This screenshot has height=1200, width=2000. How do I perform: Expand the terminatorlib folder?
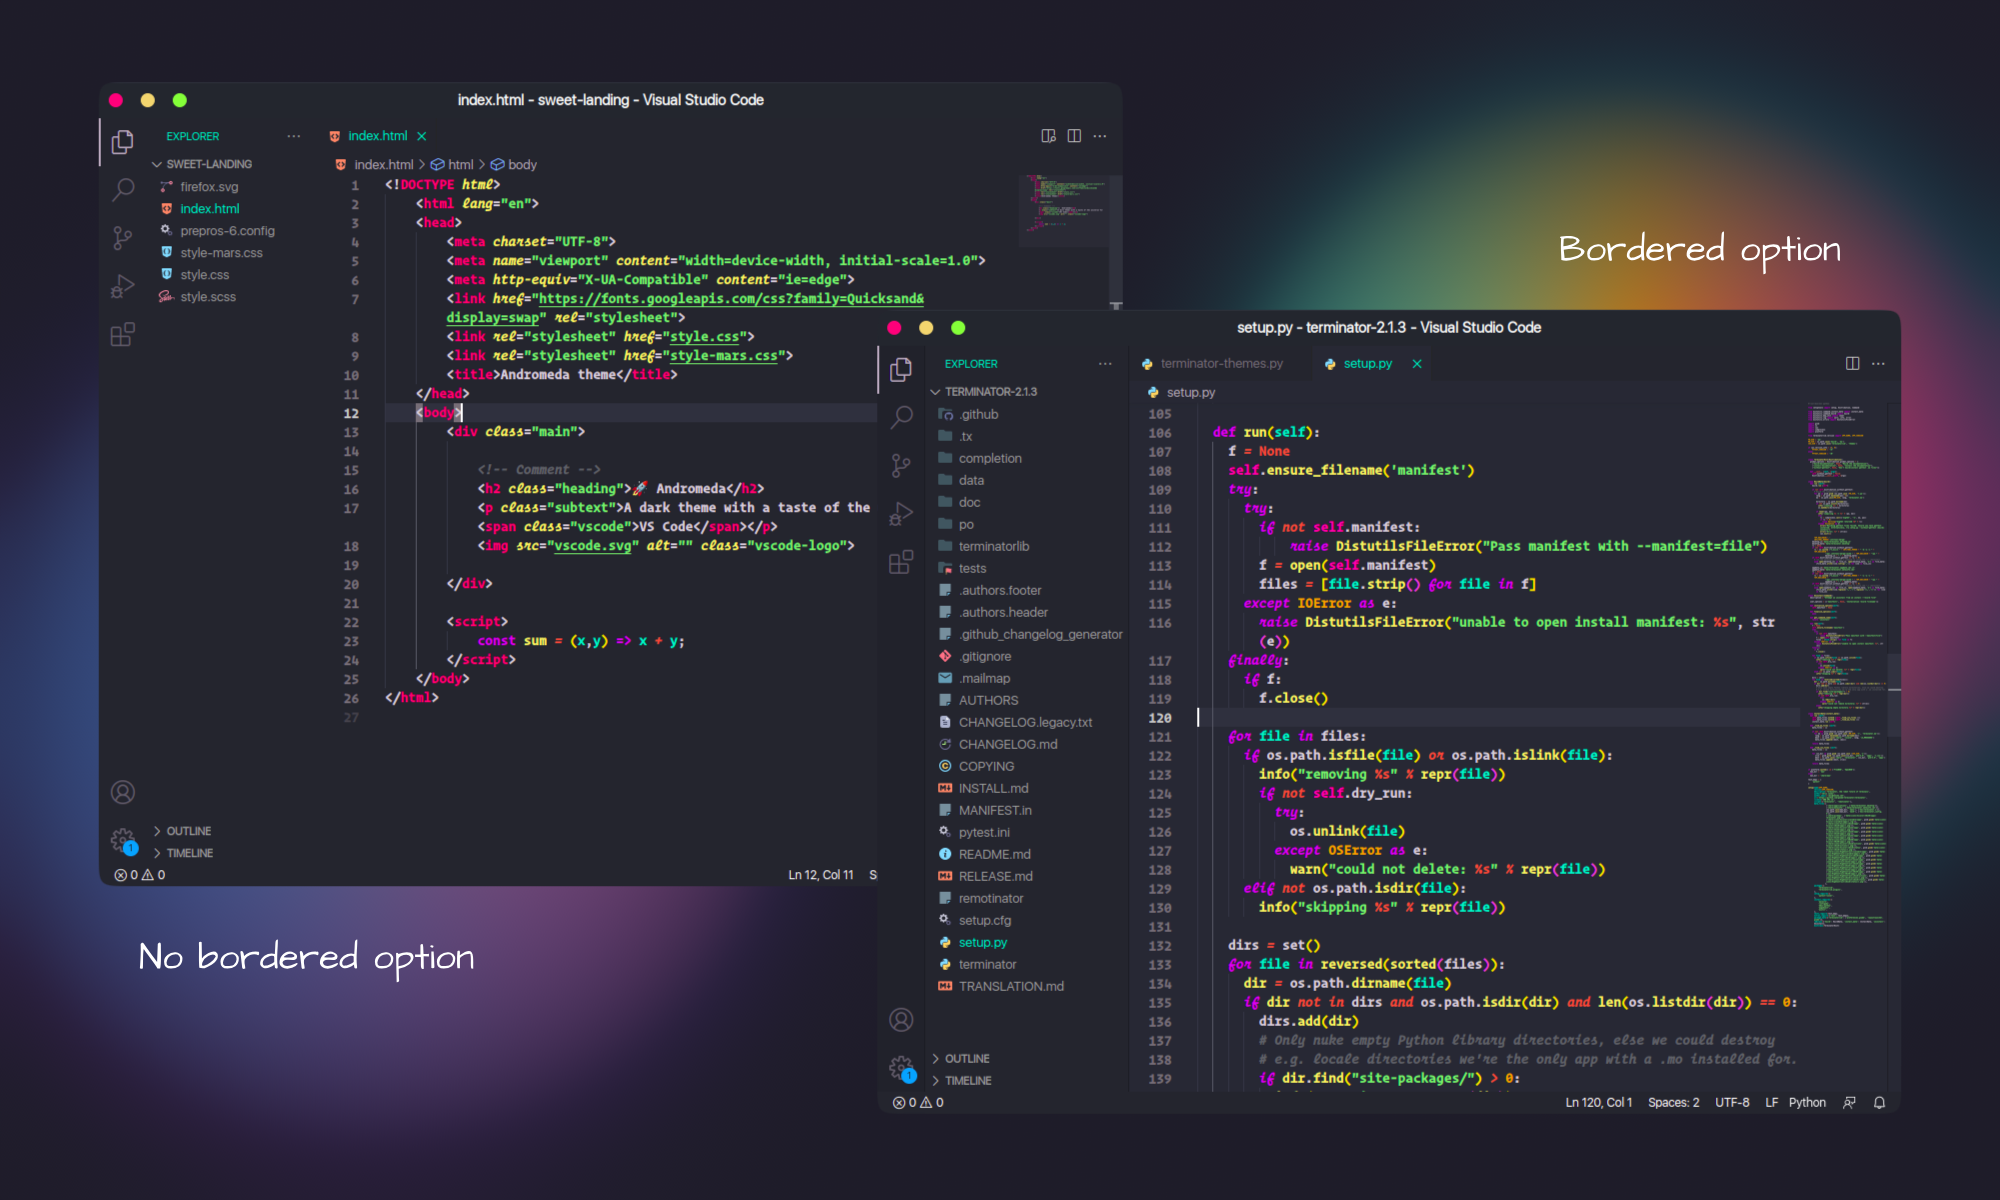pos(993,546)
